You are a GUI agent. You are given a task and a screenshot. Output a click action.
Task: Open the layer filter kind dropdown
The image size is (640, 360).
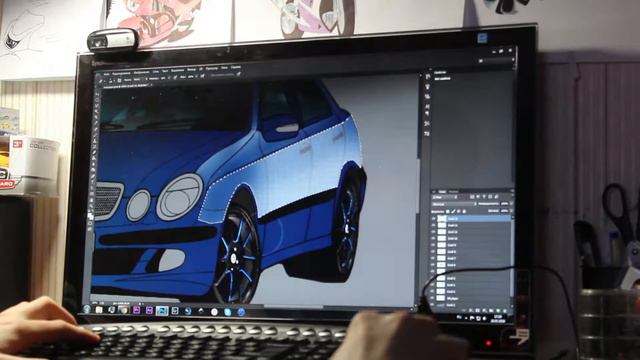pos(444,197)
